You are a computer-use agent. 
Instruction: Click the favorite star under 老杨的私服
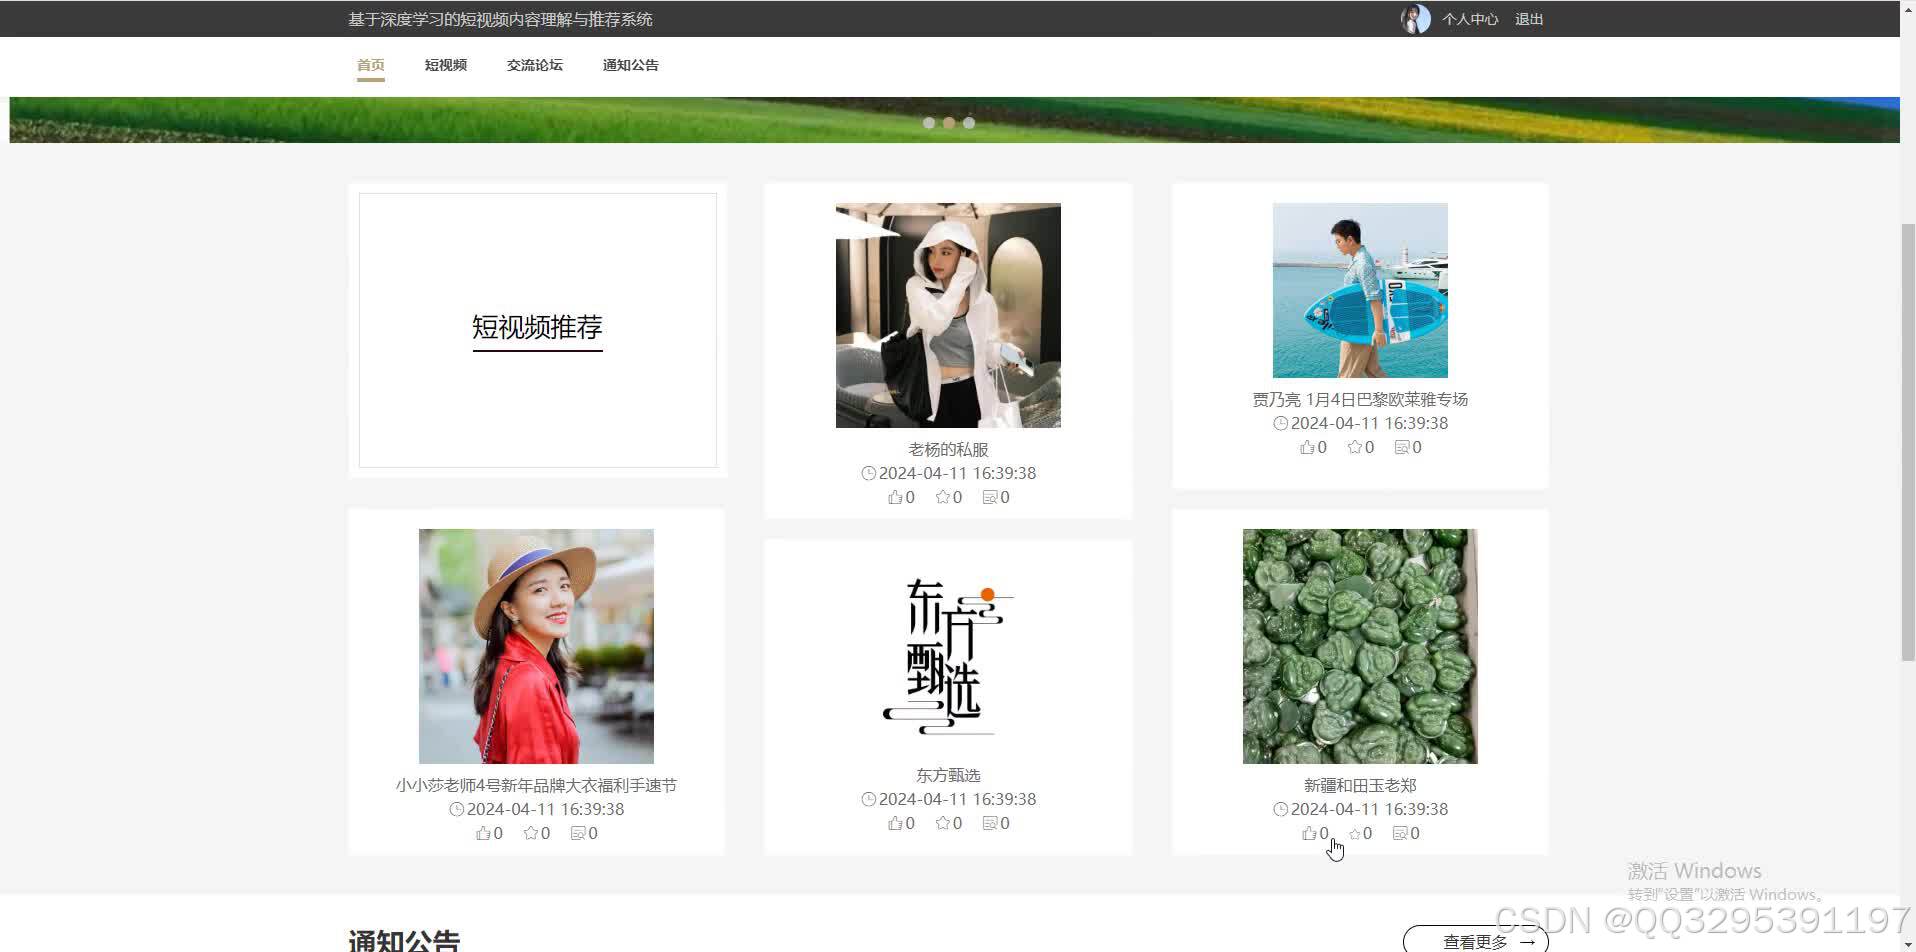(942, 497)
